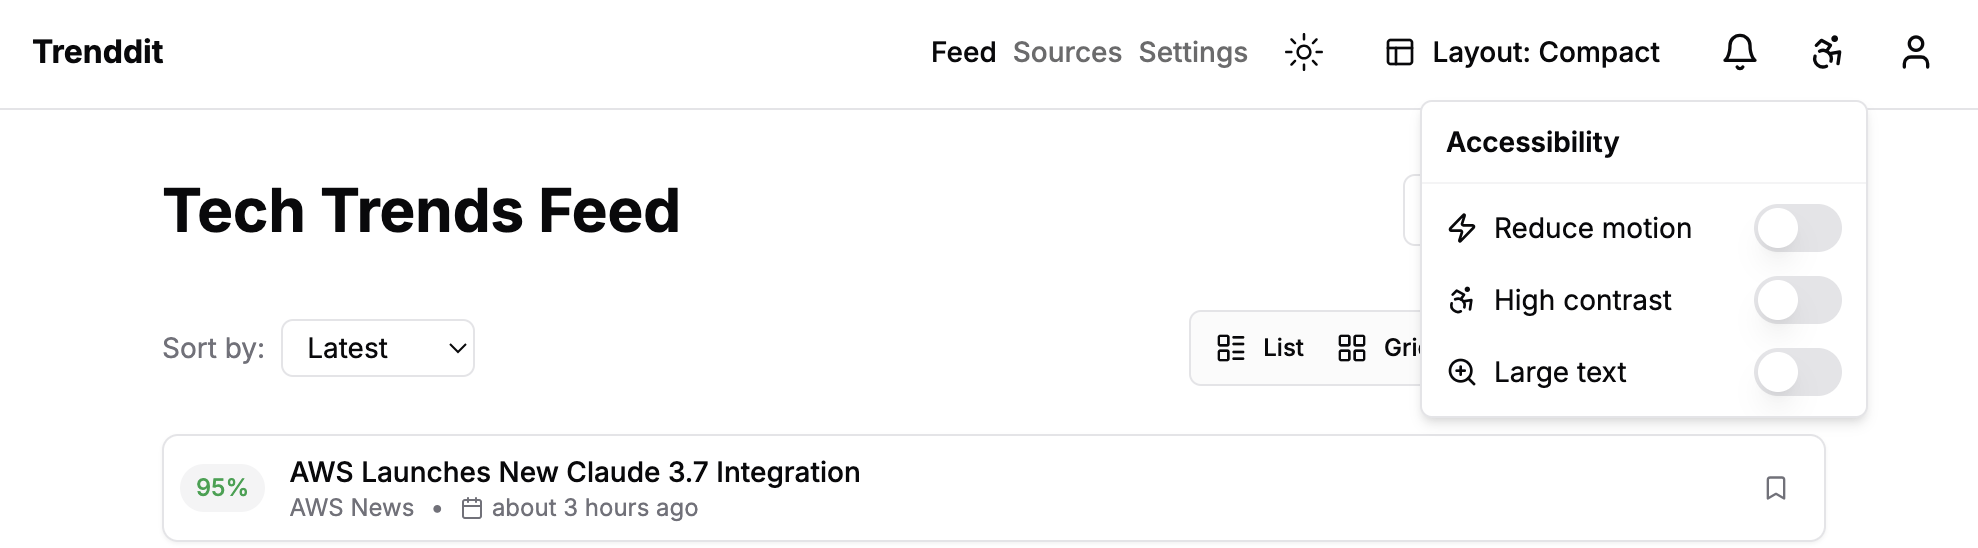Enable the Large text switch

pos(1797,372)
